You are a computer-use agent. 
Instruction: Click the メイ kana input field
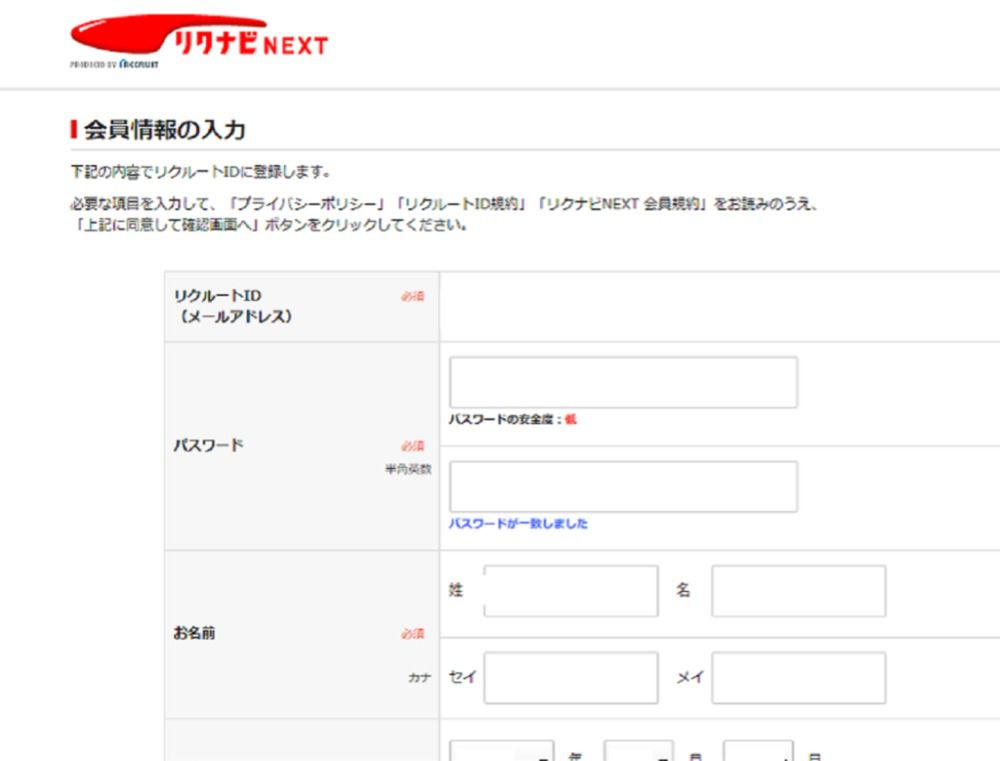click(798, 677)
